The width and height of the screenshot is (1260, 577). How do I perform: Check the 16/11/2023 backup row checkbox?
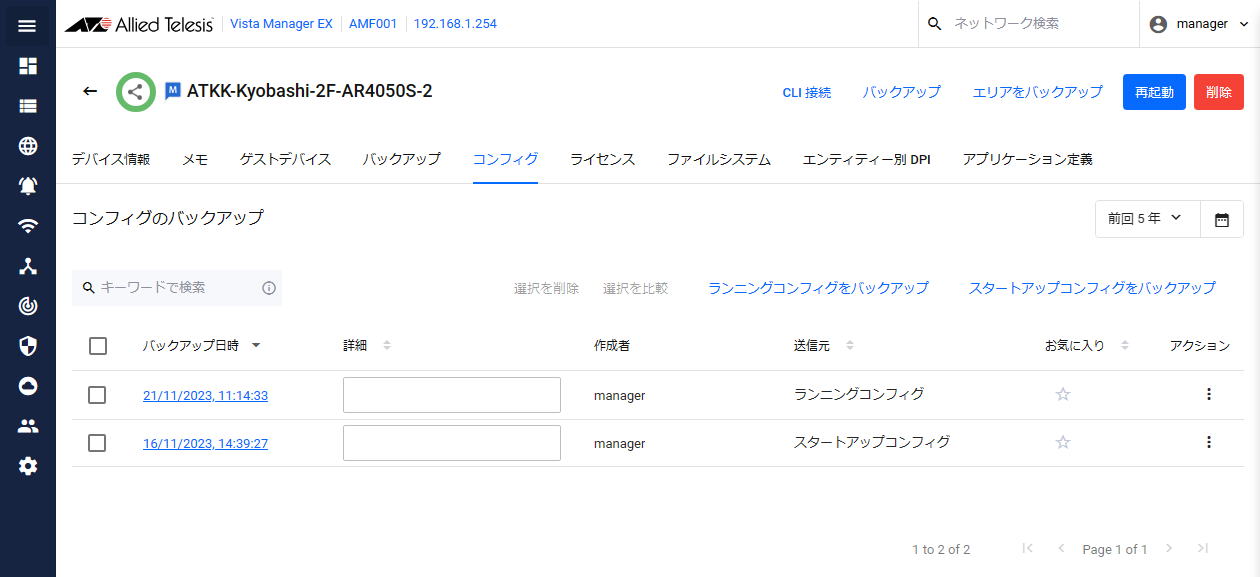(97, 442)
